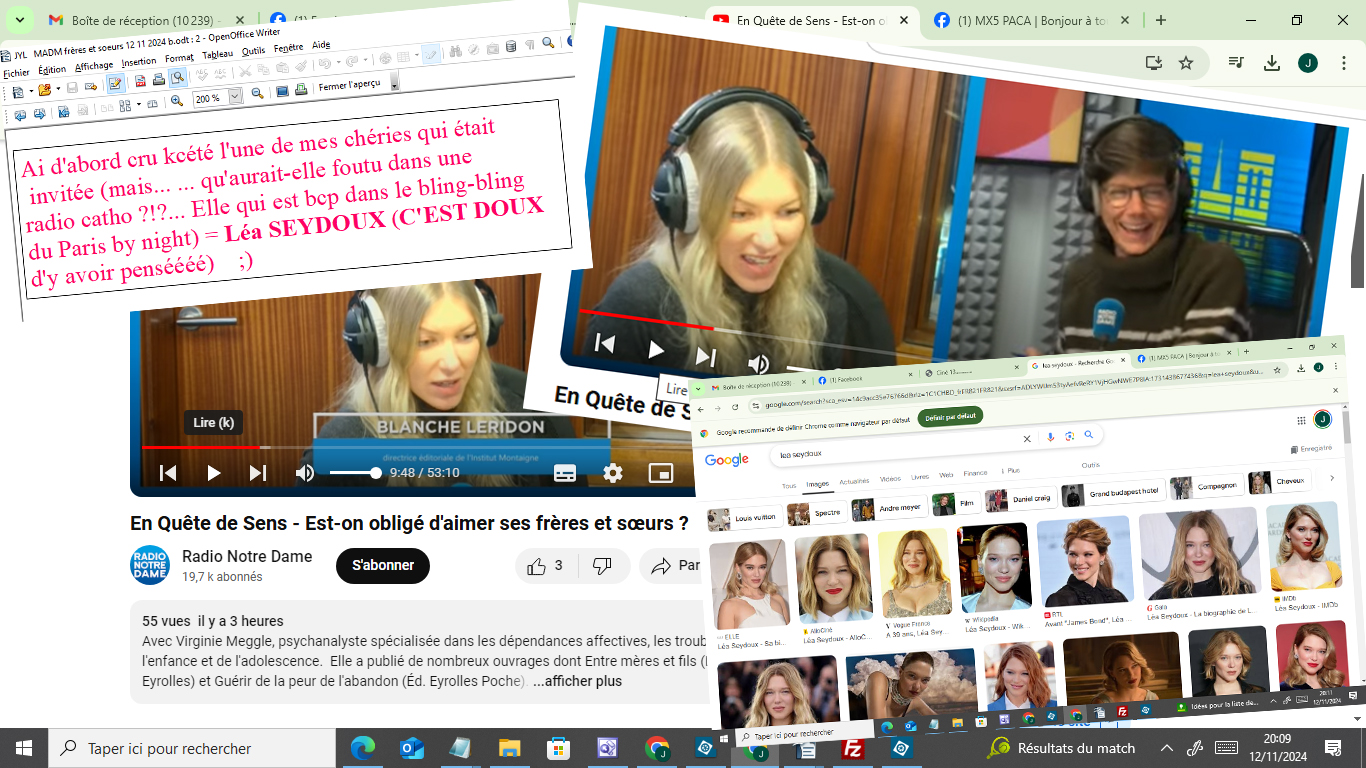This screenshot has width=1366, height=768.
Task: Click Fermer l'aperçu in Writer preview
Action: click(x=349, y=86)
